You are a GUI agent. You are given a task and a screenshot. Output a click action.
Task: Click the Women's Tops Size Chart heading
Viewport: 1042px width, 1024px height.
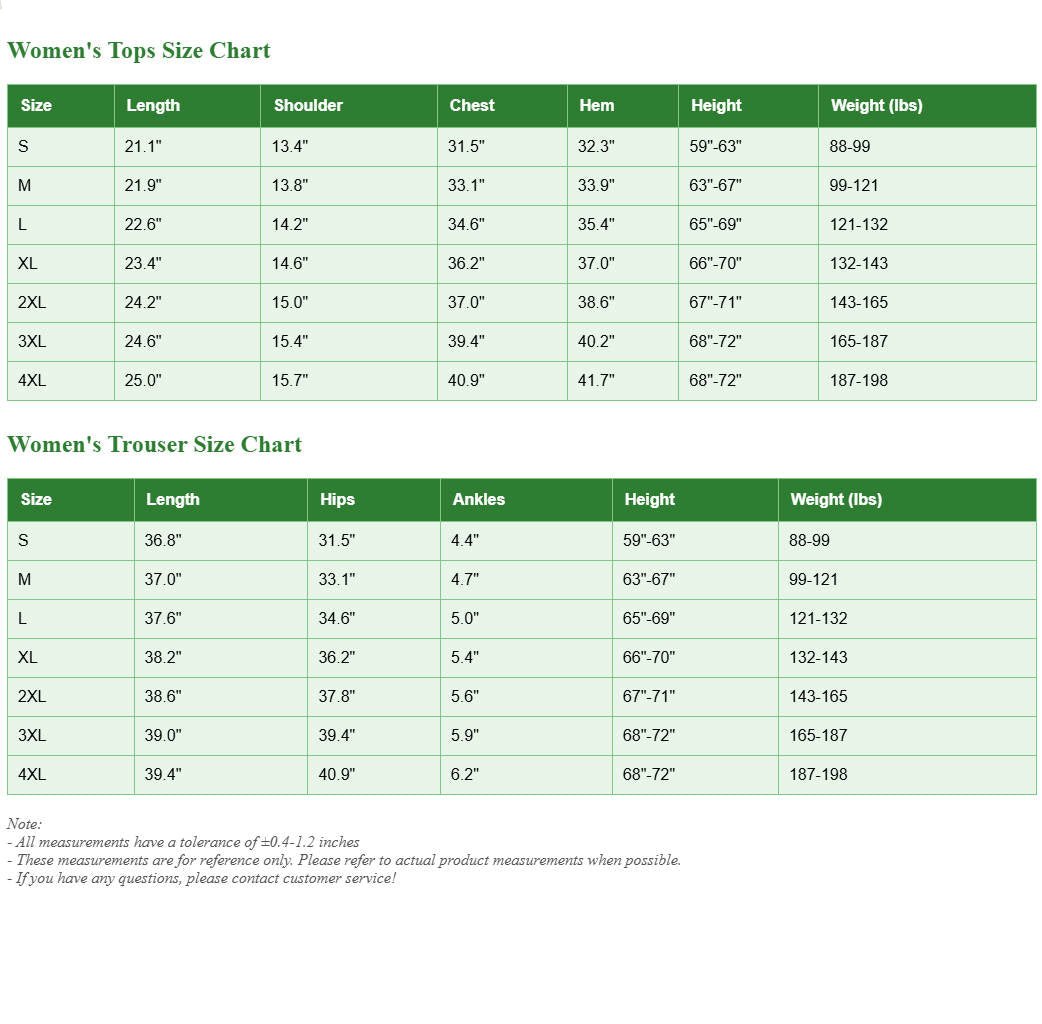[139, 51]
